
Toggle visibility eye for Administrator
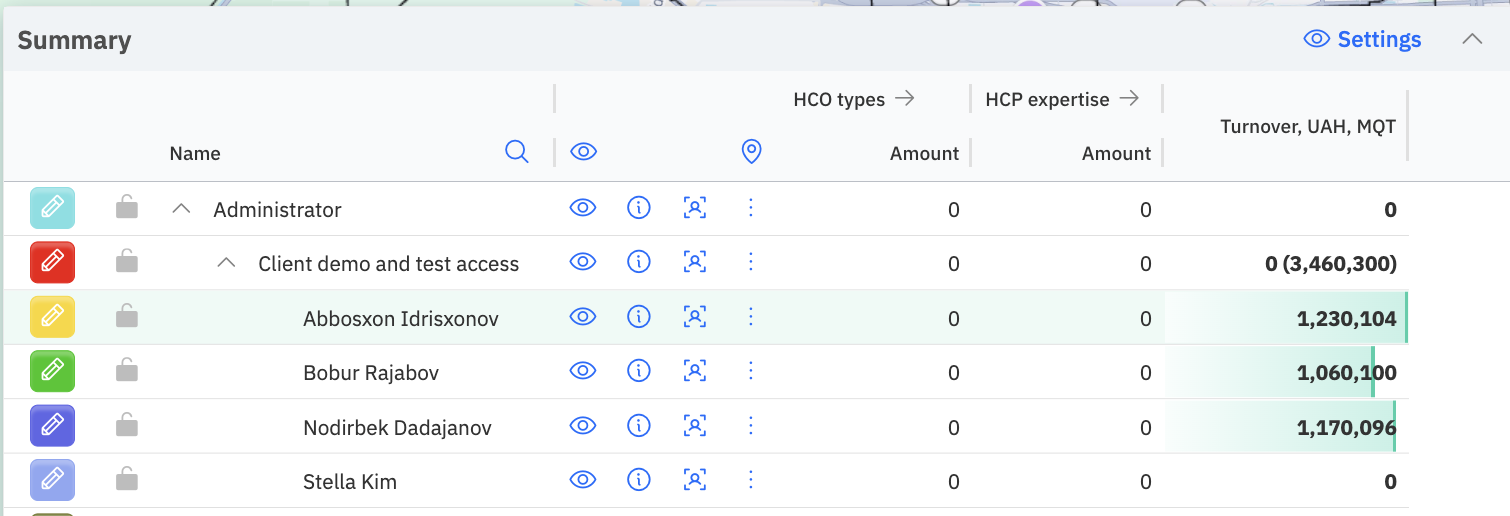tap(583, 208)
